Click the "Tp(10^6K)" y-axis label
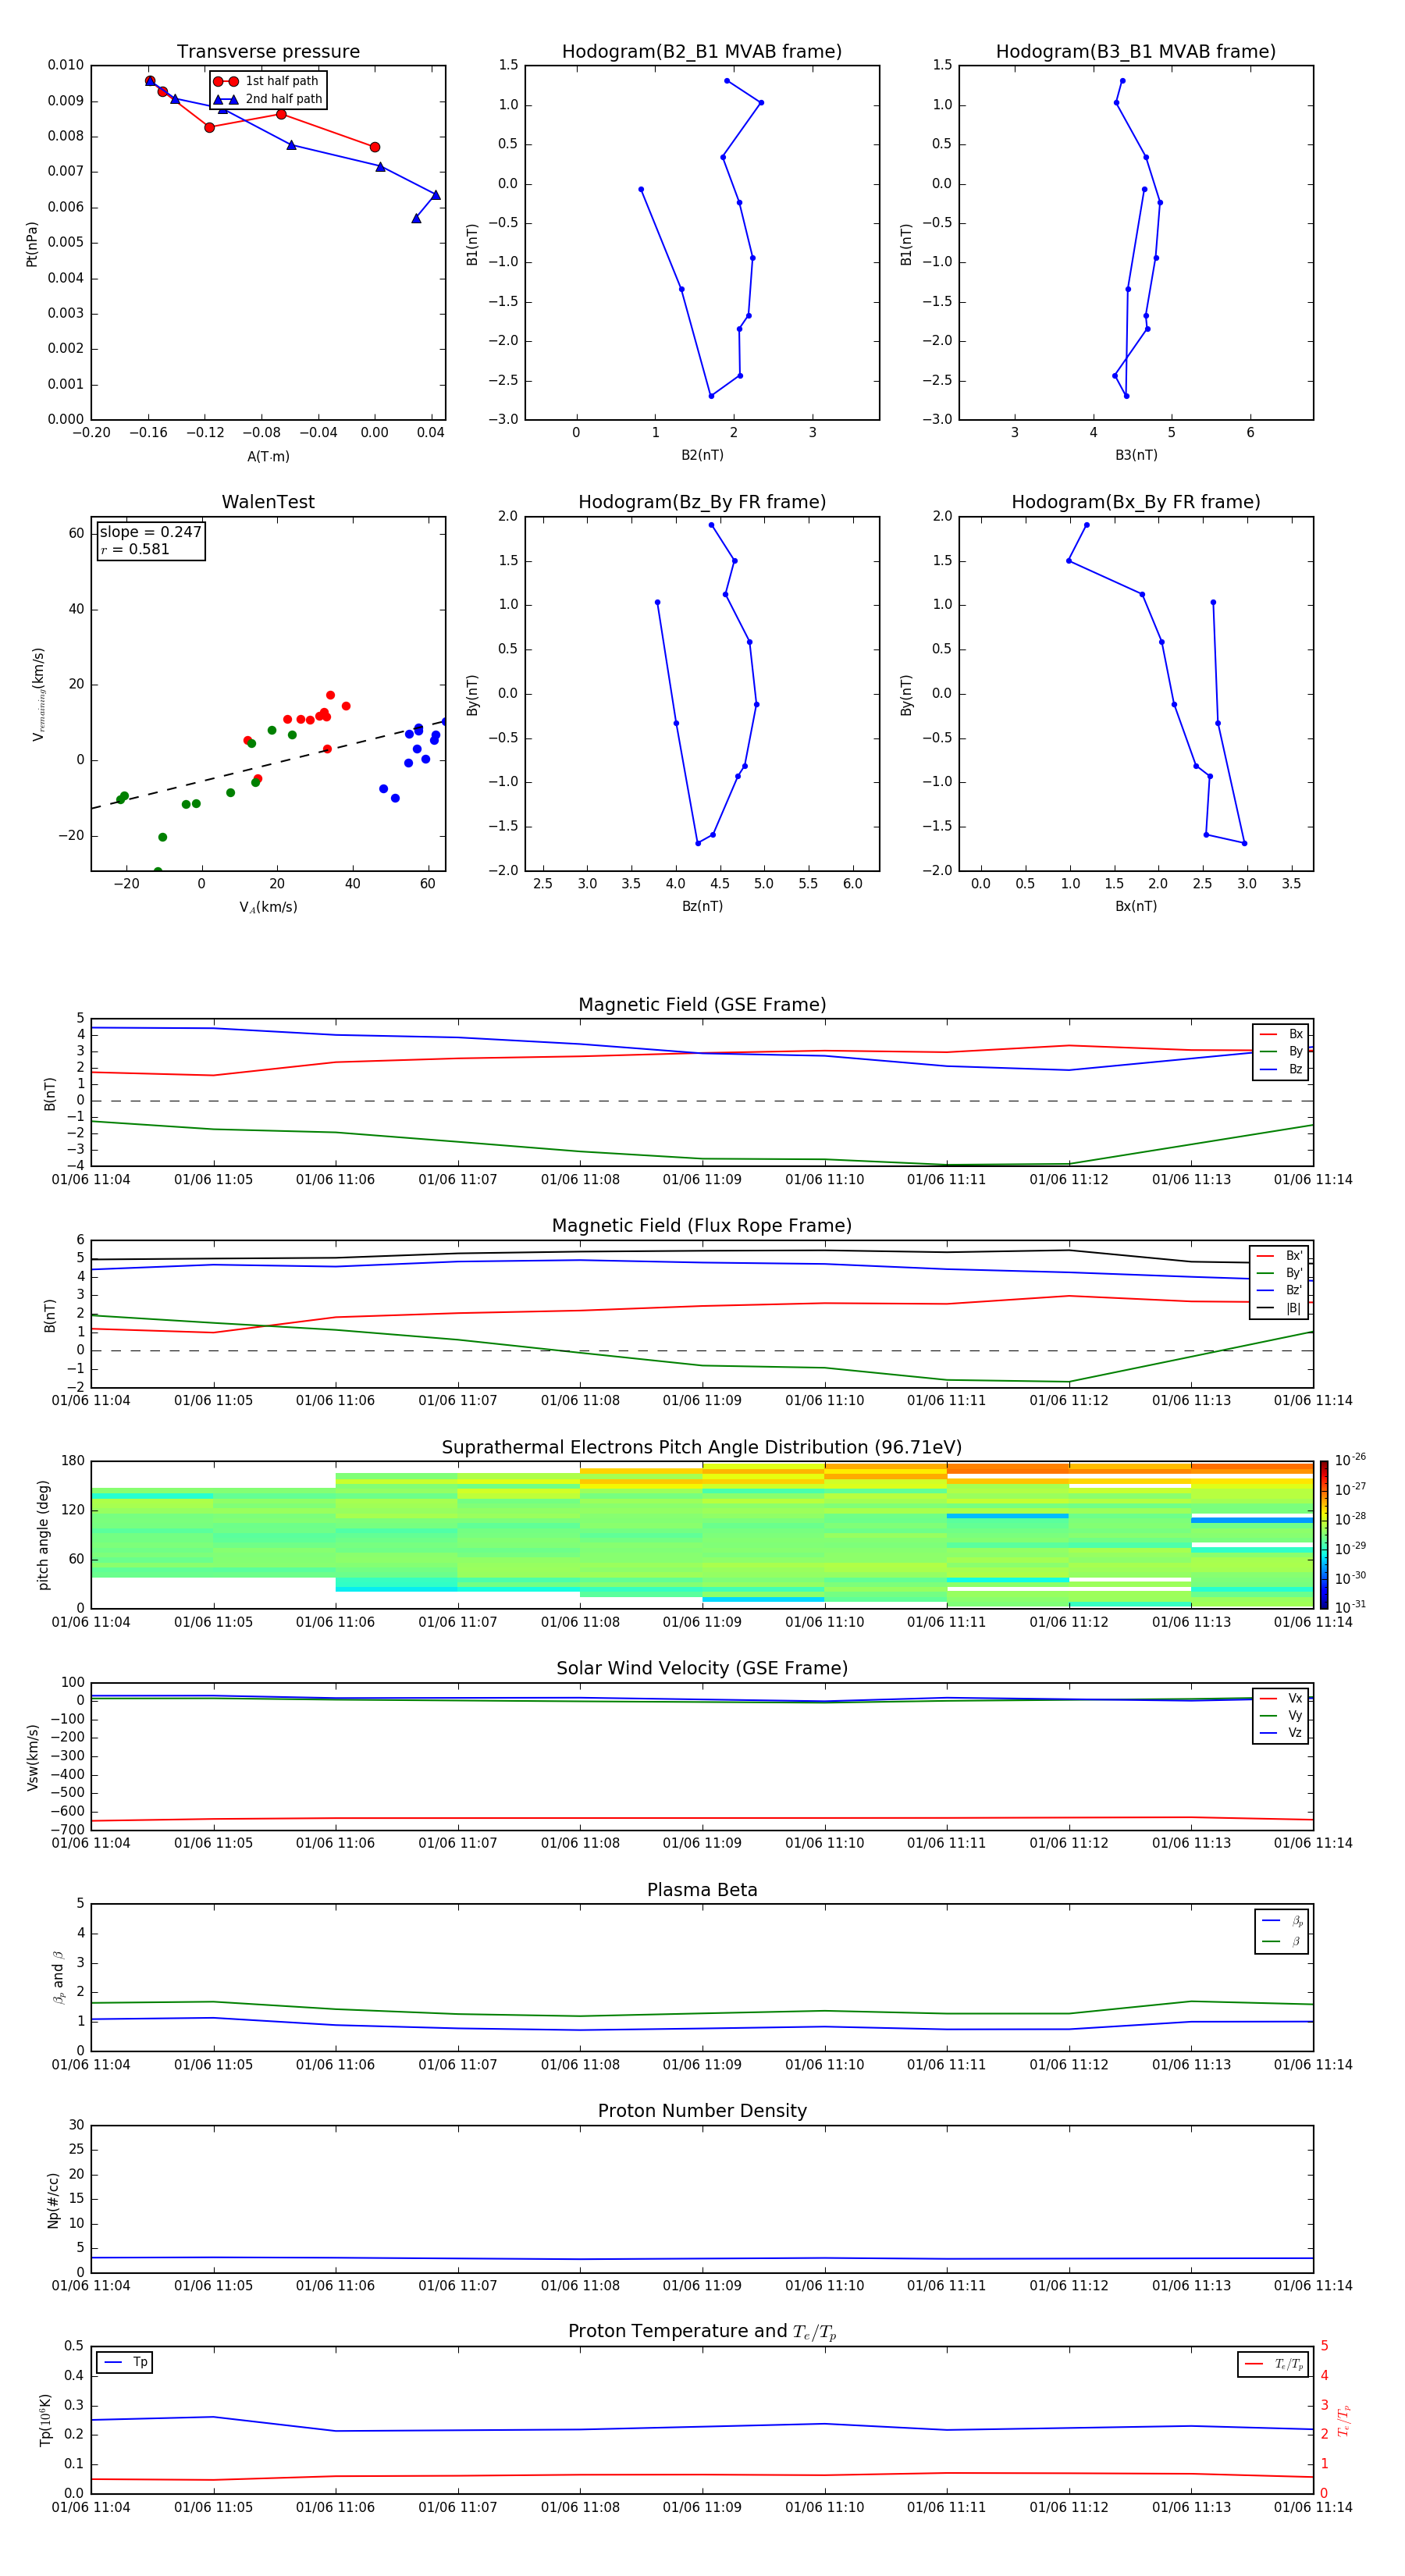This screenshot has width=1405, height=2576. coord(45,2421)
